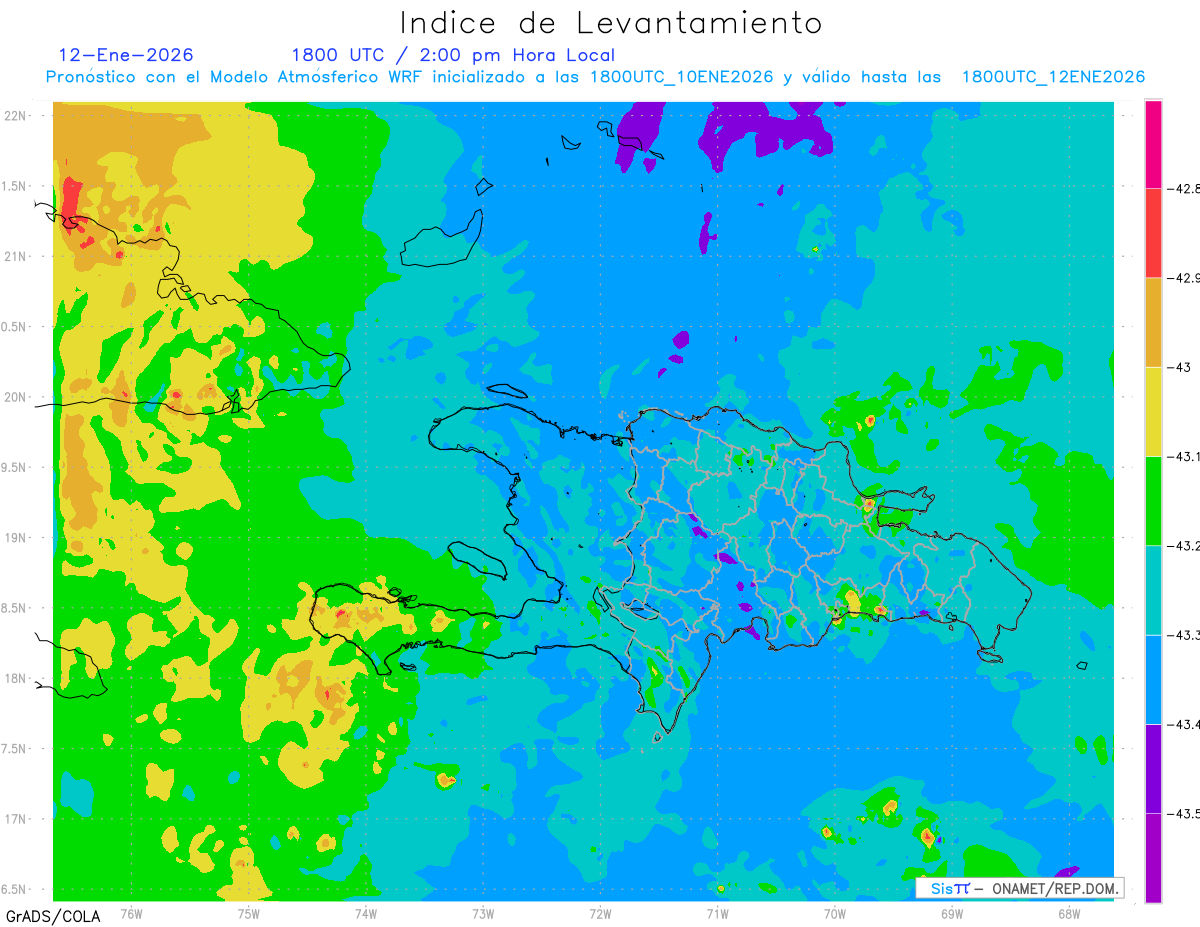The width and height of the screenshot is (1200, 927).
Task: Click the '73W' longitude label
Action: pyautogui.click(x=483, y=913)
